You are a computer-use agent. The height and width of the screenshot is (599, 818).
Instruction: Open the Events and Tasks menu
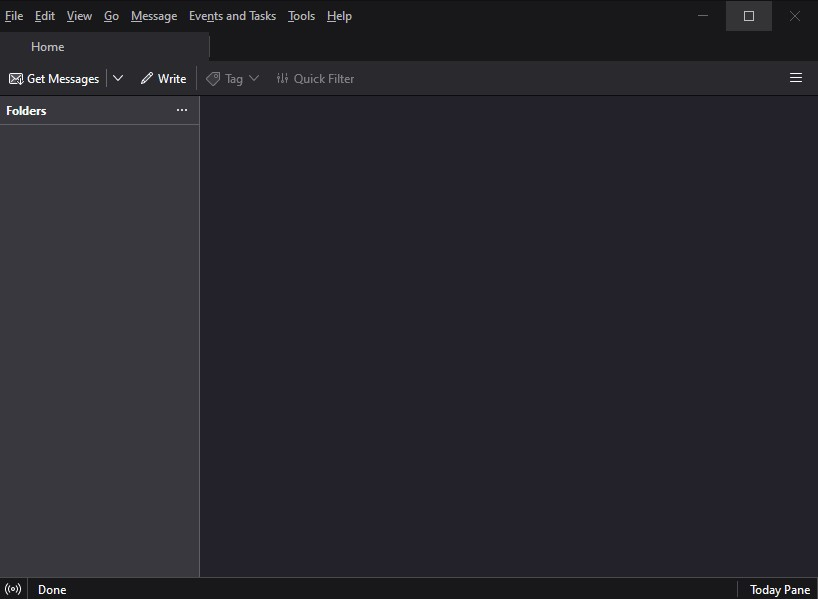click(x=232, y=16)
